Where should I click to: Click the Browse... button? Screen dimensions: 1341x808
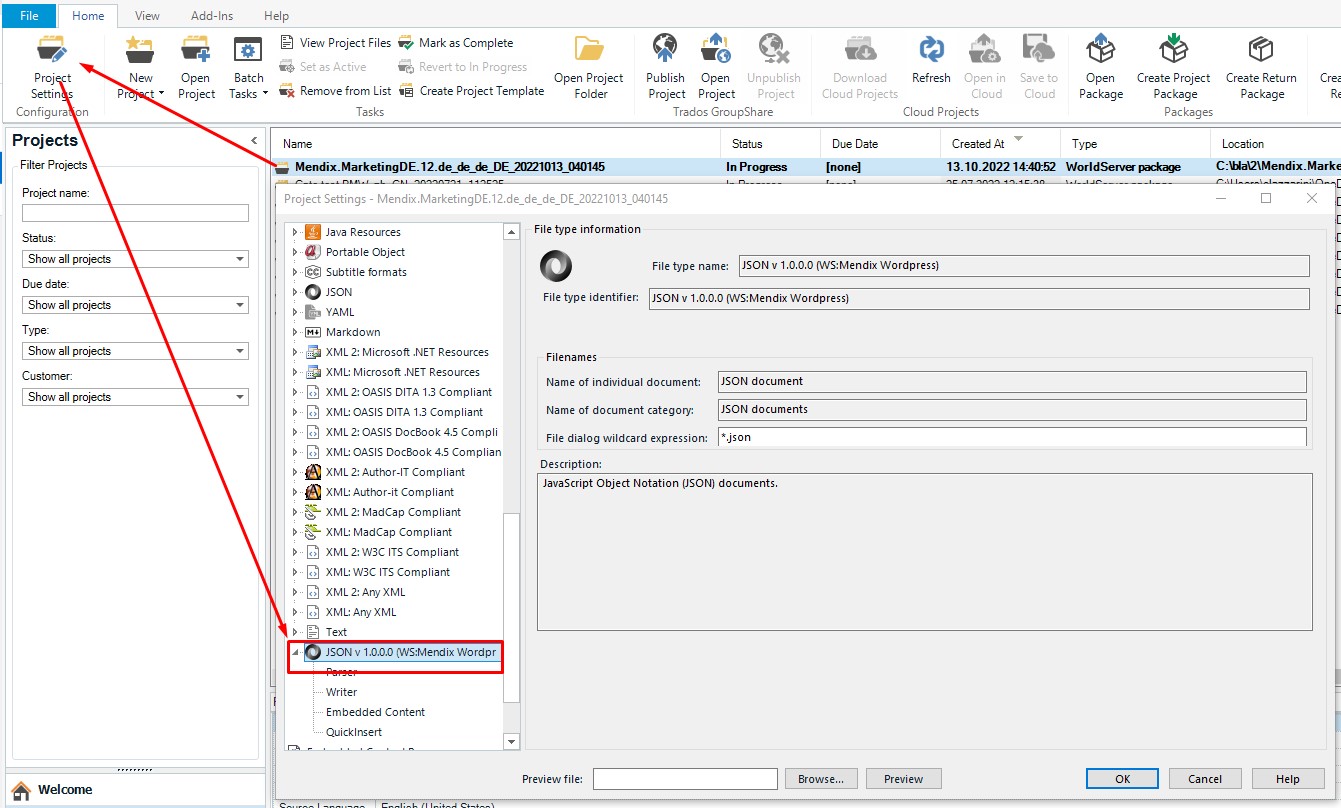(820, 779)
